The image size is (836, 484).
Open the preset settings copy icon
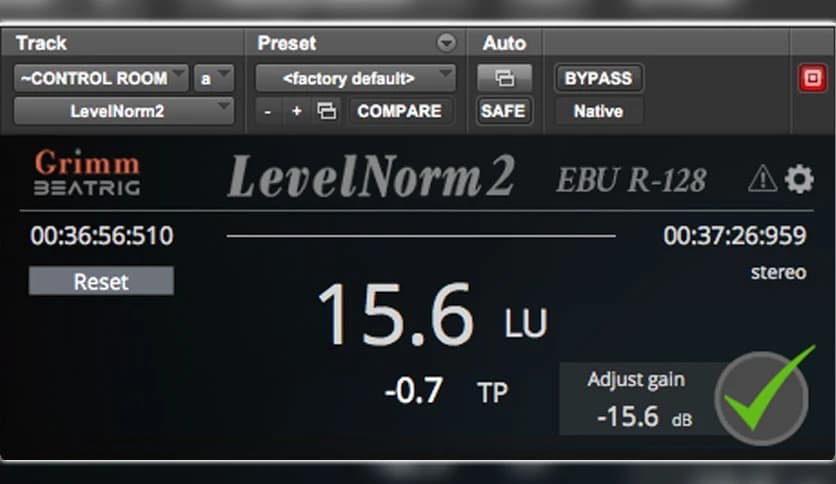click(x=326, y=111)
